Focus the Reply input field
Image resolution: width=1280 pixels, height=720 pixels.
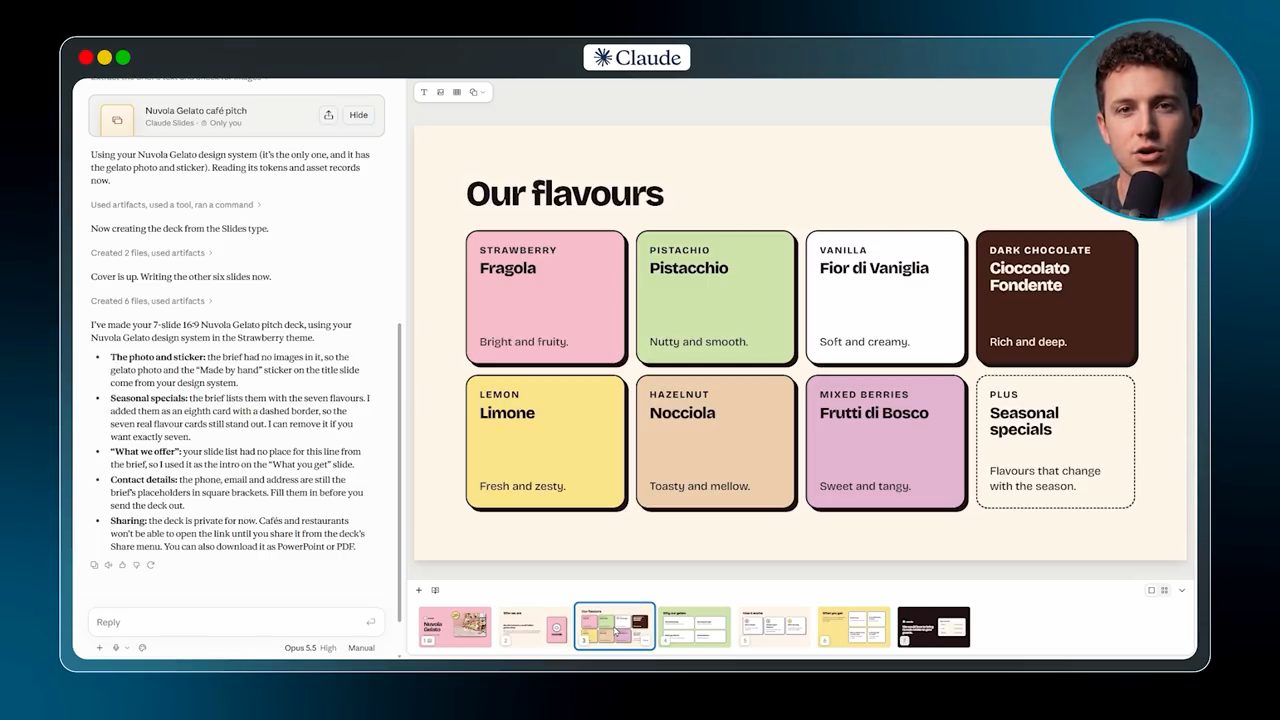pyautogui.click(x=236, y=622)
